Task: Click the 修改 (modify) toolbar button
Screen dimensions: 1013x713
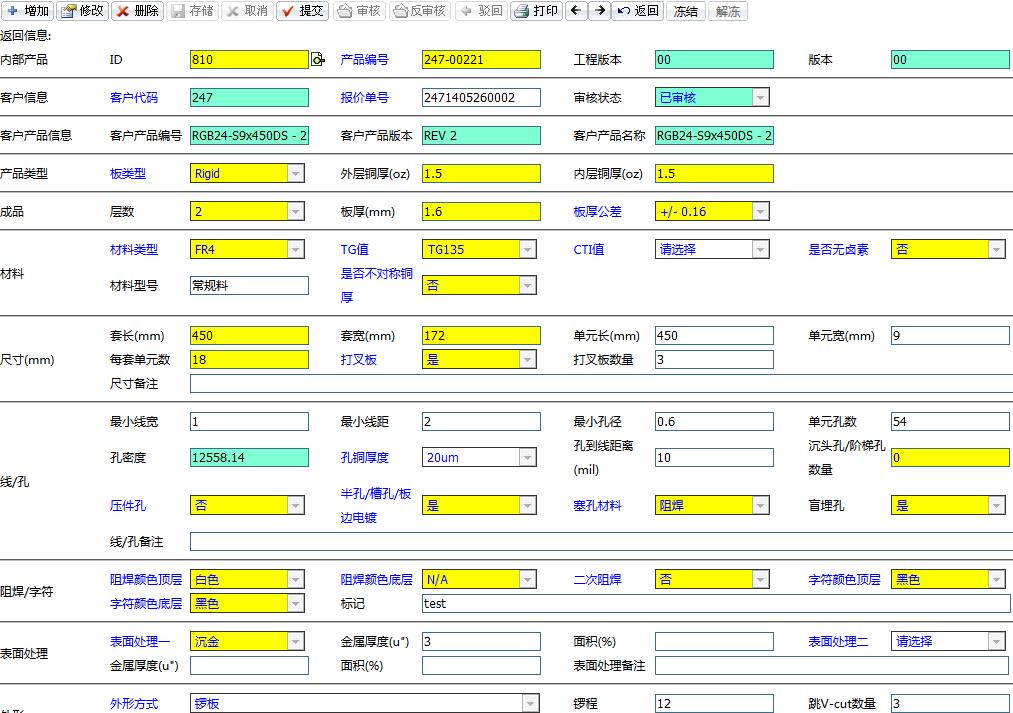Action: [x=83, y=11]
